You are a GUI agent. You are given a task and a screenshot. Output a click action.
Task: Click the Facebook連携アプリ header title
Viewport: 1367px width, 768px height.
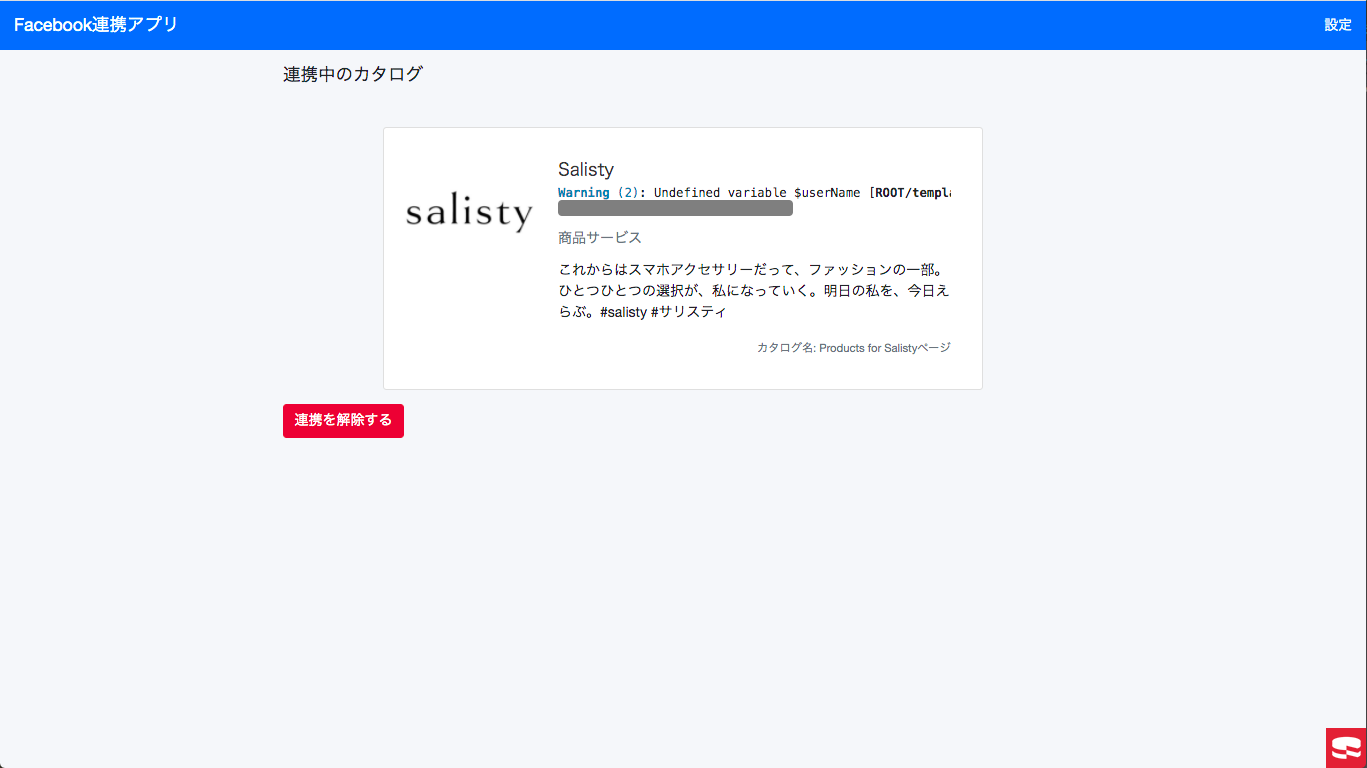pyautogui.click(x=96, y=25)
